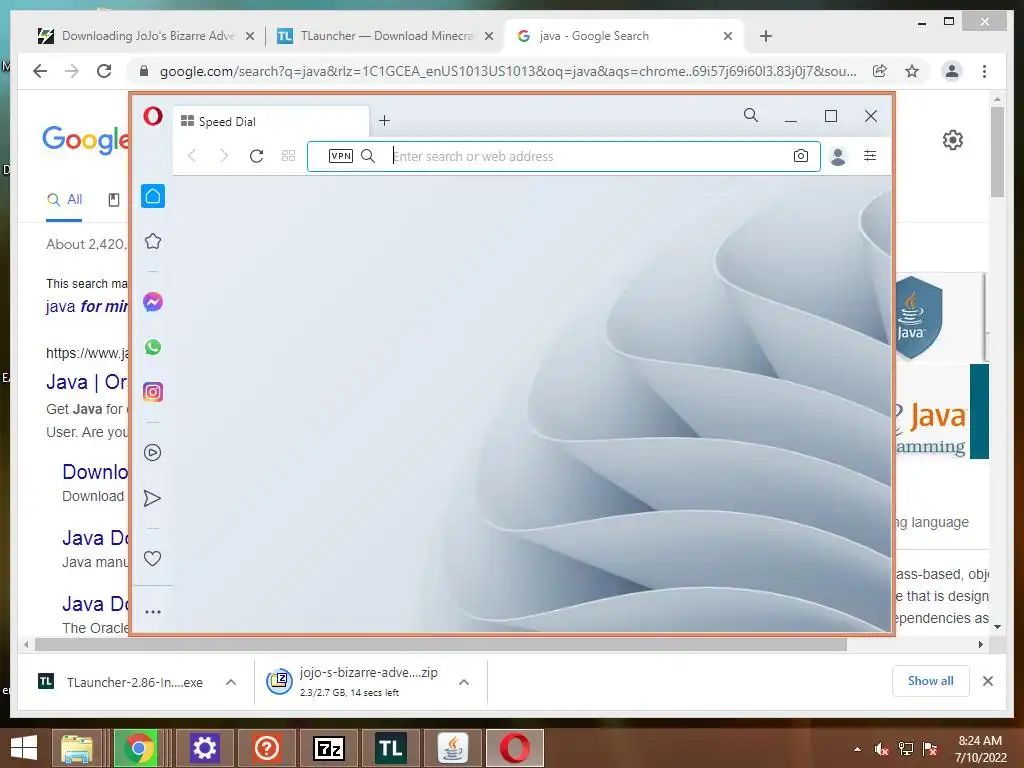The width and height of the screenshot is (1024, 768).
Task: Open sidebar setup three dots in Opera
Action: click(153, 612)
